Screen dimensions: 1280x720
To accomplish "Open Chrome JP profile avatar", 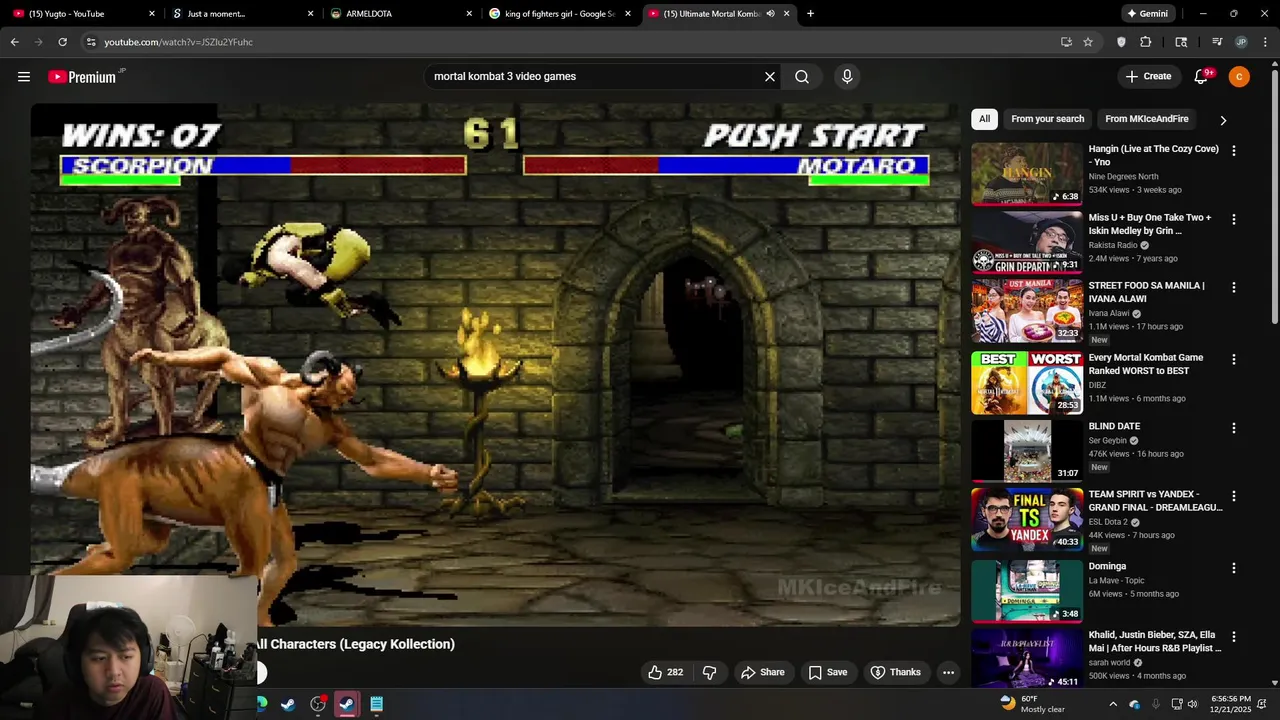I will 1241,42.
